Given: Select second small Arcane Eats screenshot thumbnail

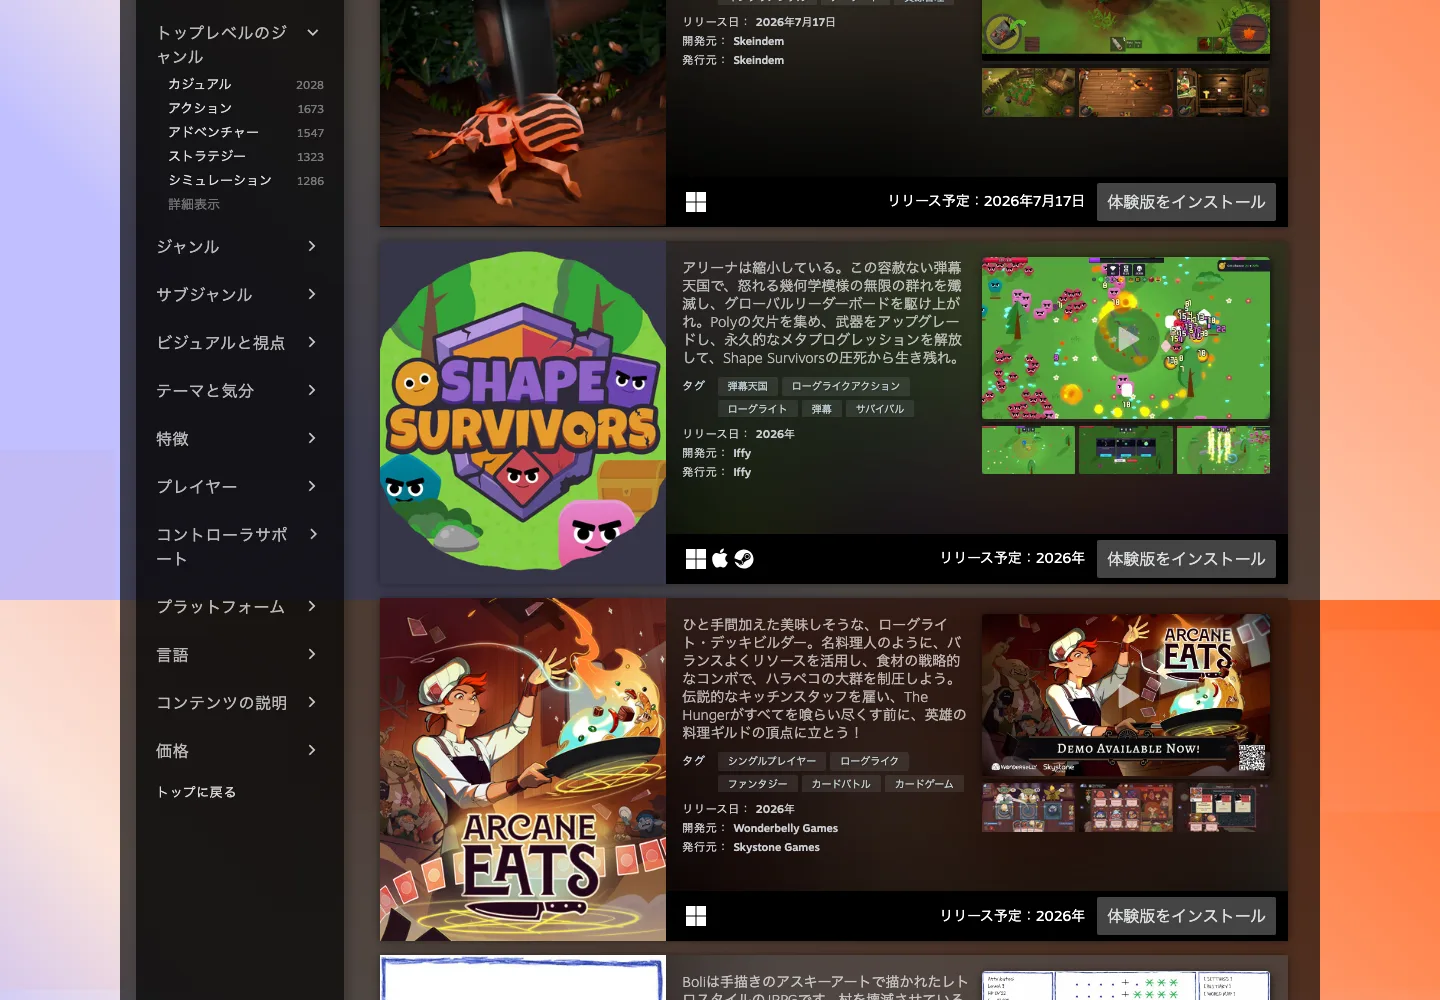Looking at the screenshot, I should click(x=1126, y=807).
